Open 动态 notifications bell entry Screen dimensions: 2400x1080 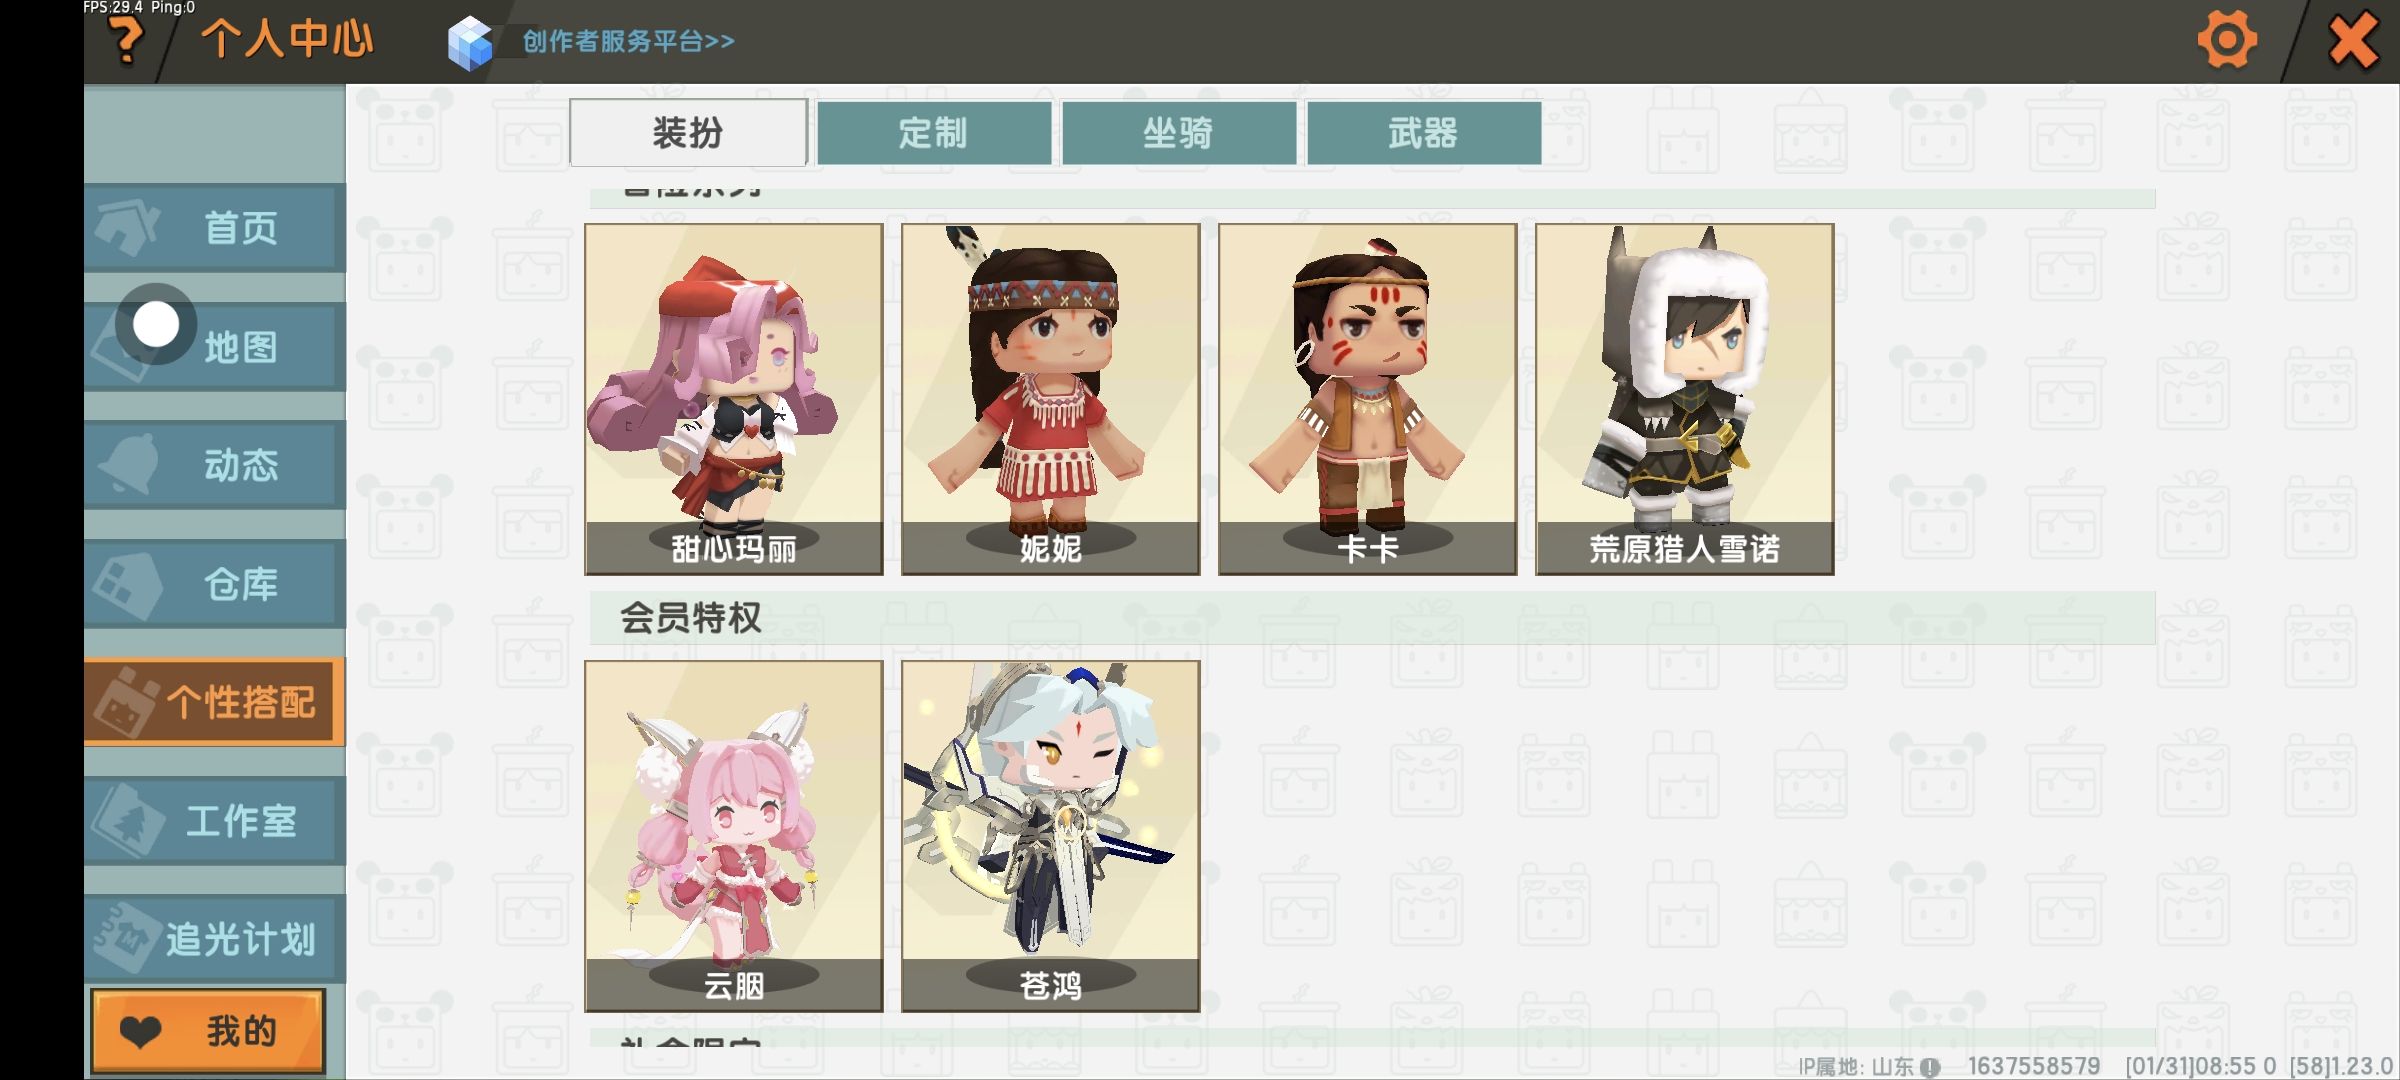(215, 465)
